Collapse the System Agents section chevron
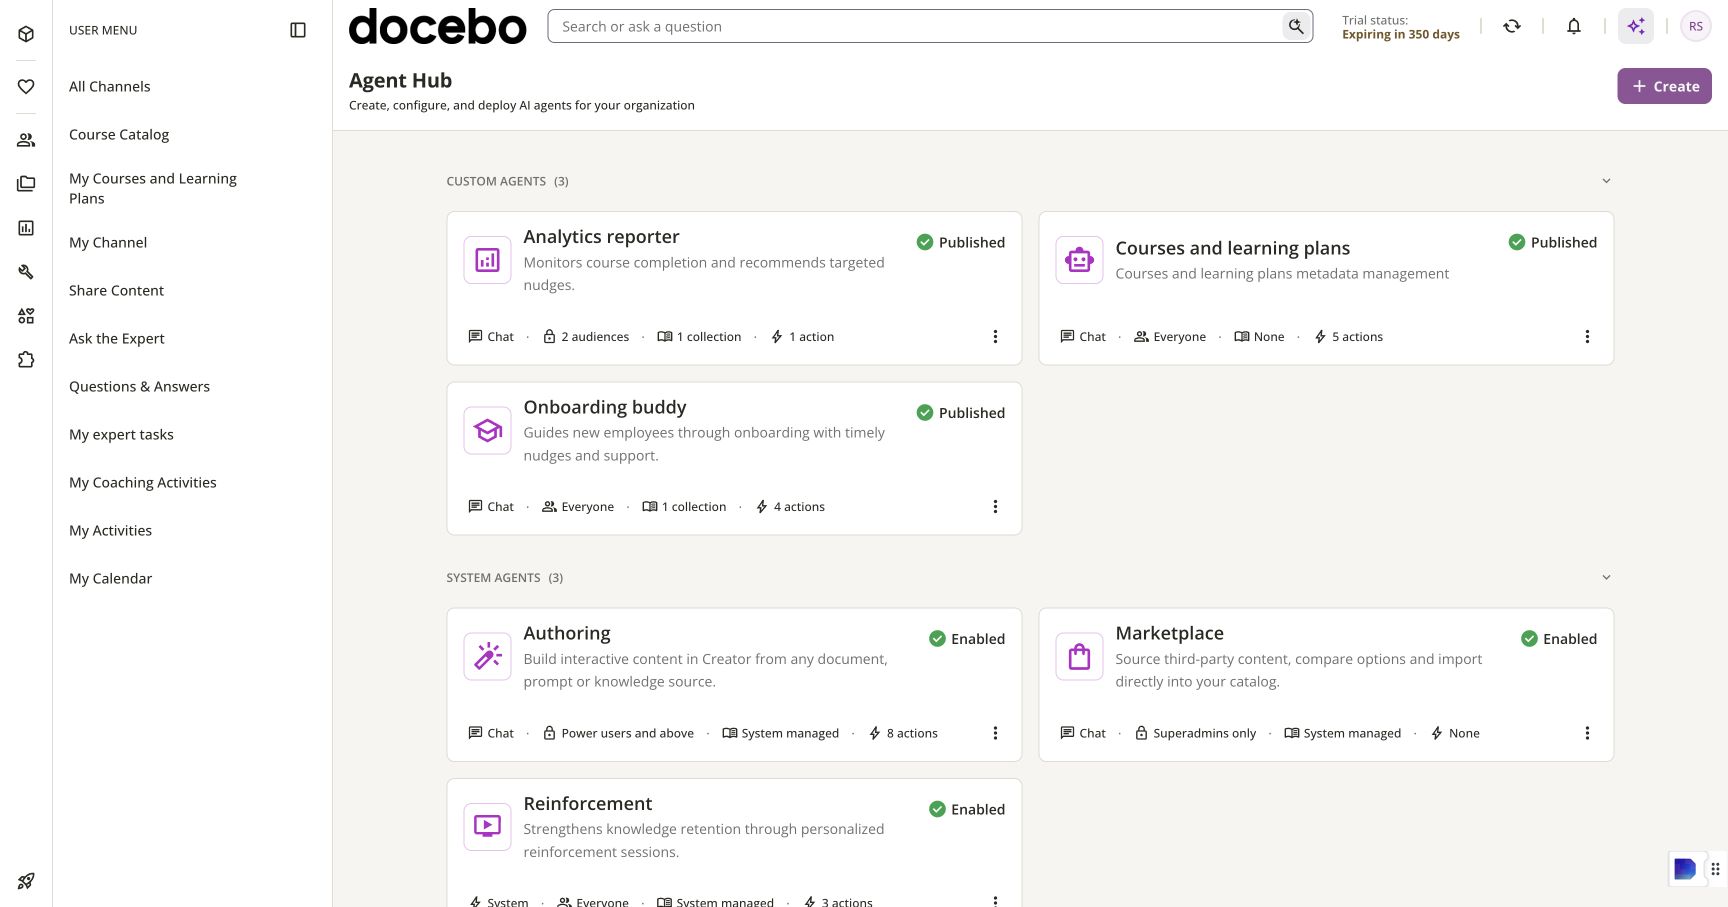The image size is (1728, 907). tap(1606, 577)
